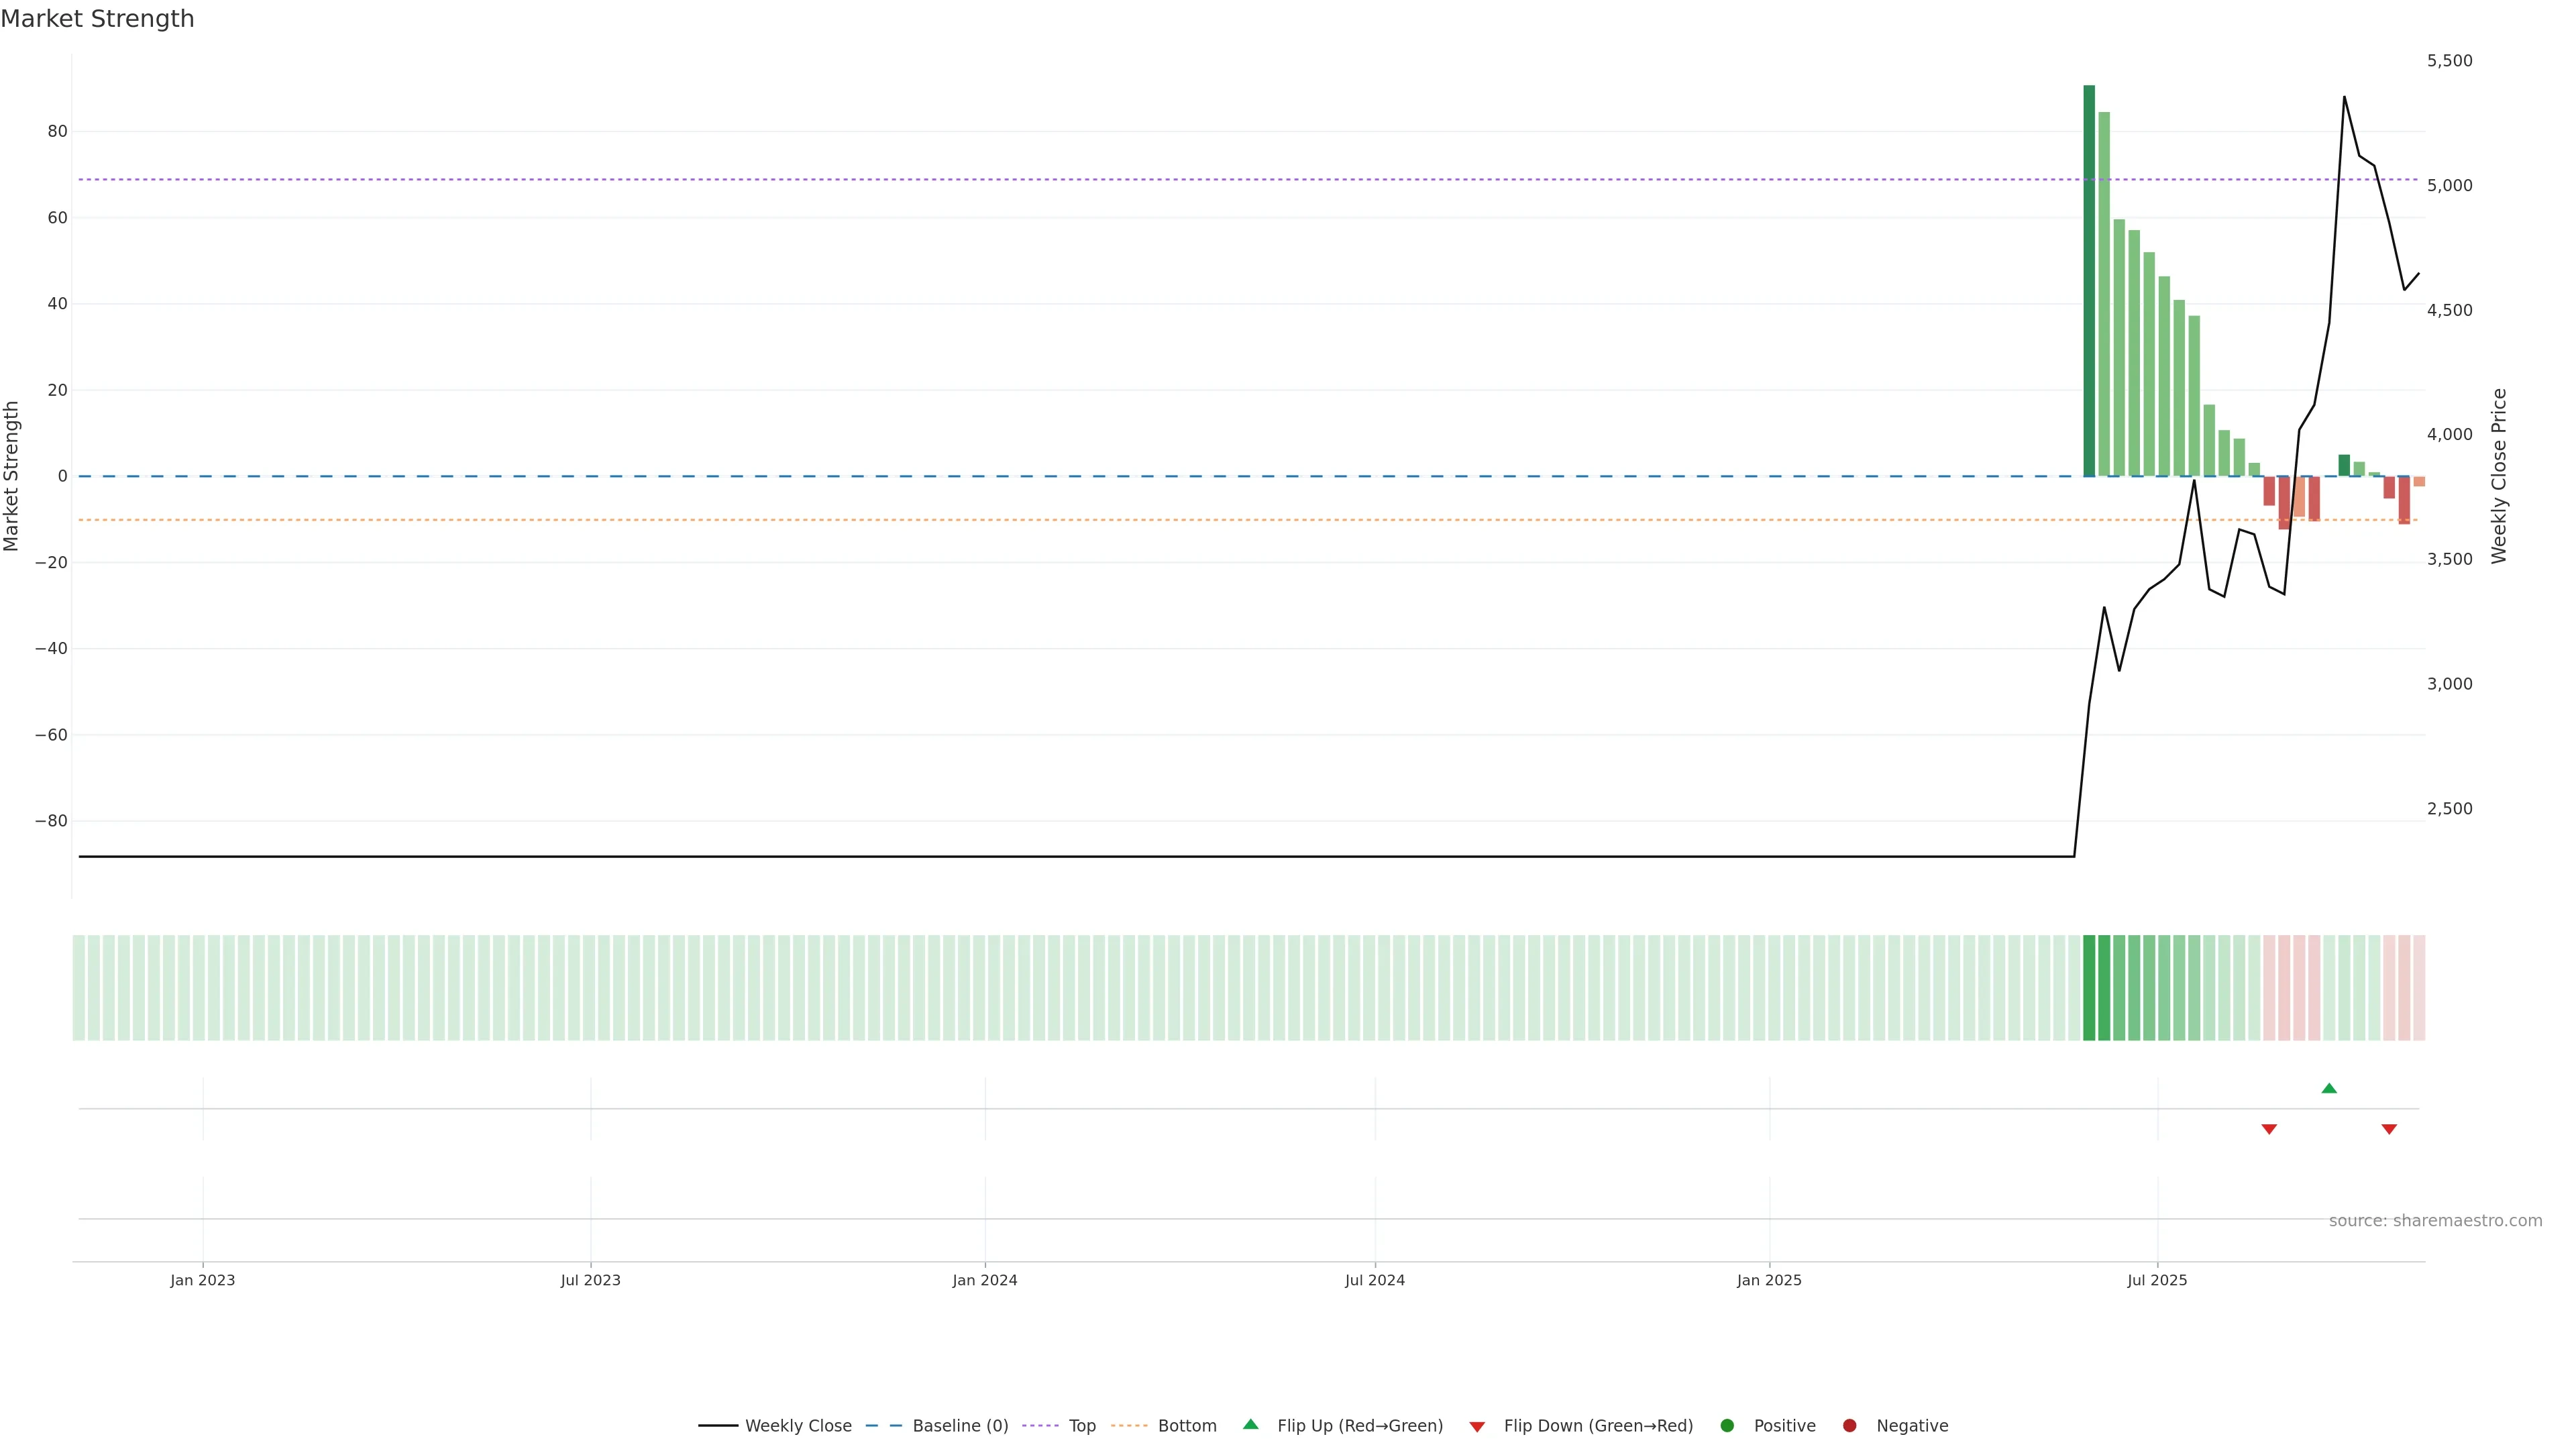Click the green flip-up triangle marker
The image size is (2576, 1449).
pyautogui.click(x=2329, y=1088)
